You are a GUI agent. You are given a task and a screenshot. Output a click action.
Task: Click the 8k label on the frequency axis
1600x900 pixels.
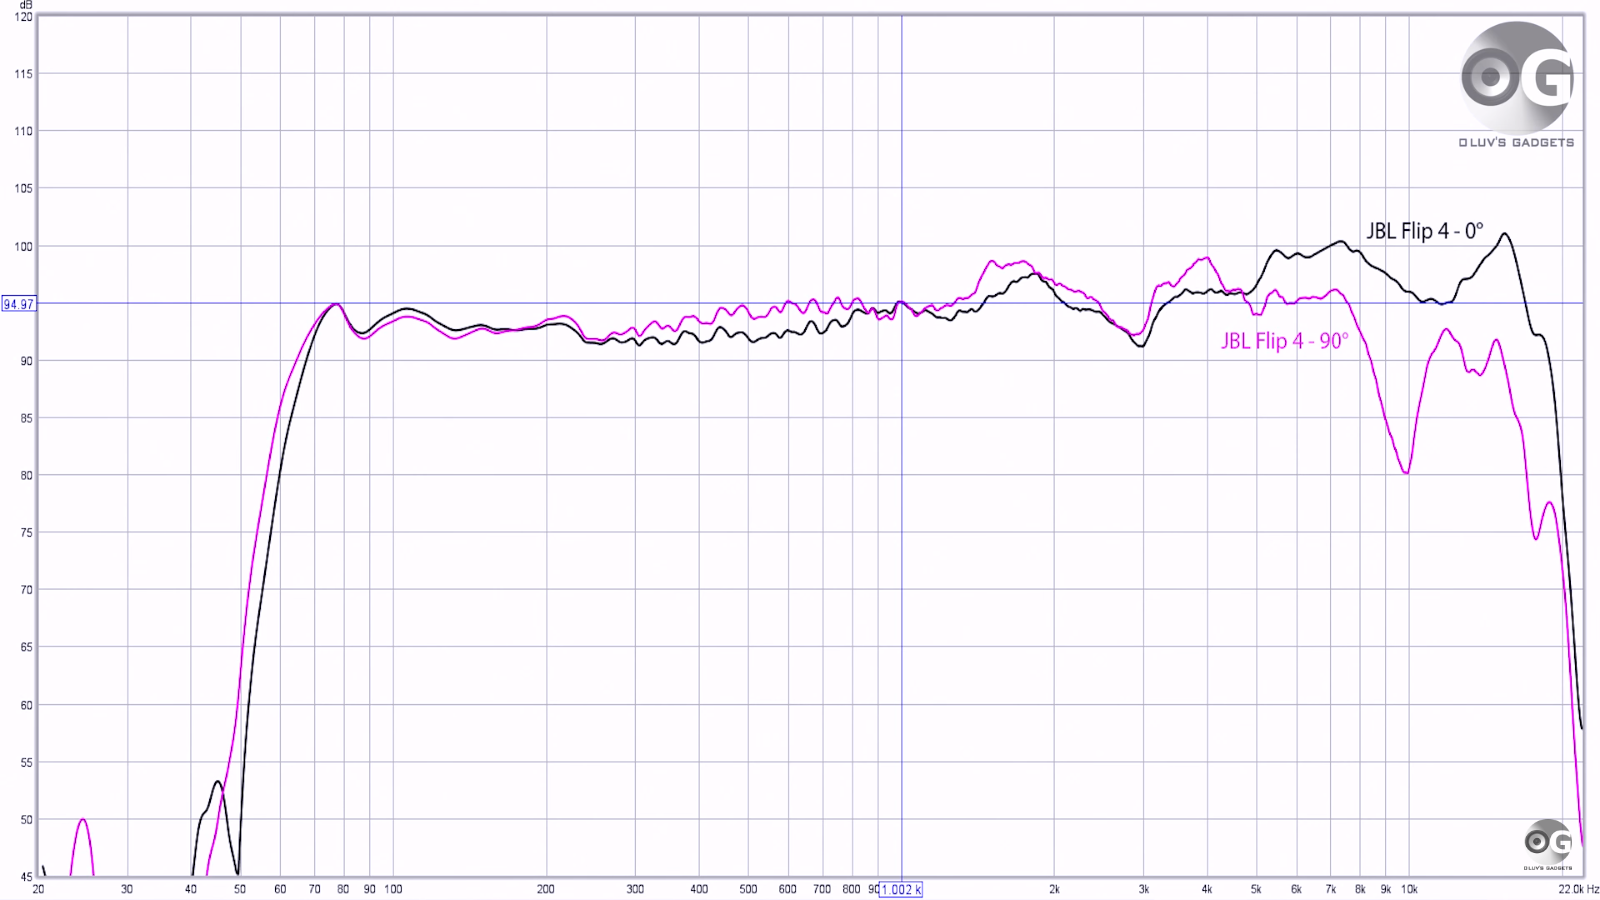point(1360,889)
